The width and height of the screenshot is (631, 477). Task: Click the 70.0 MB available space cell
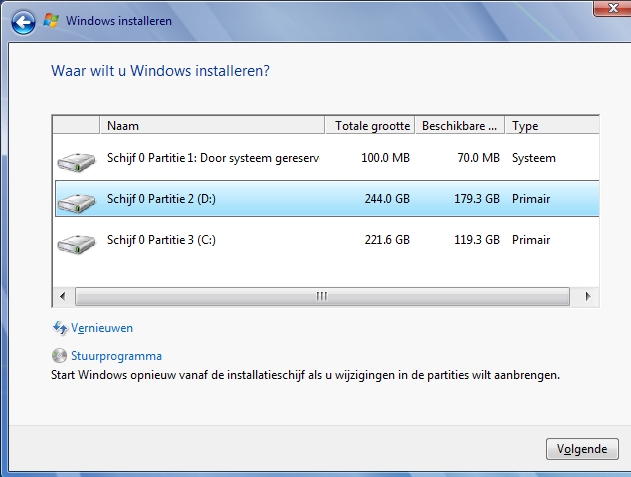click(x=478, y=158)
